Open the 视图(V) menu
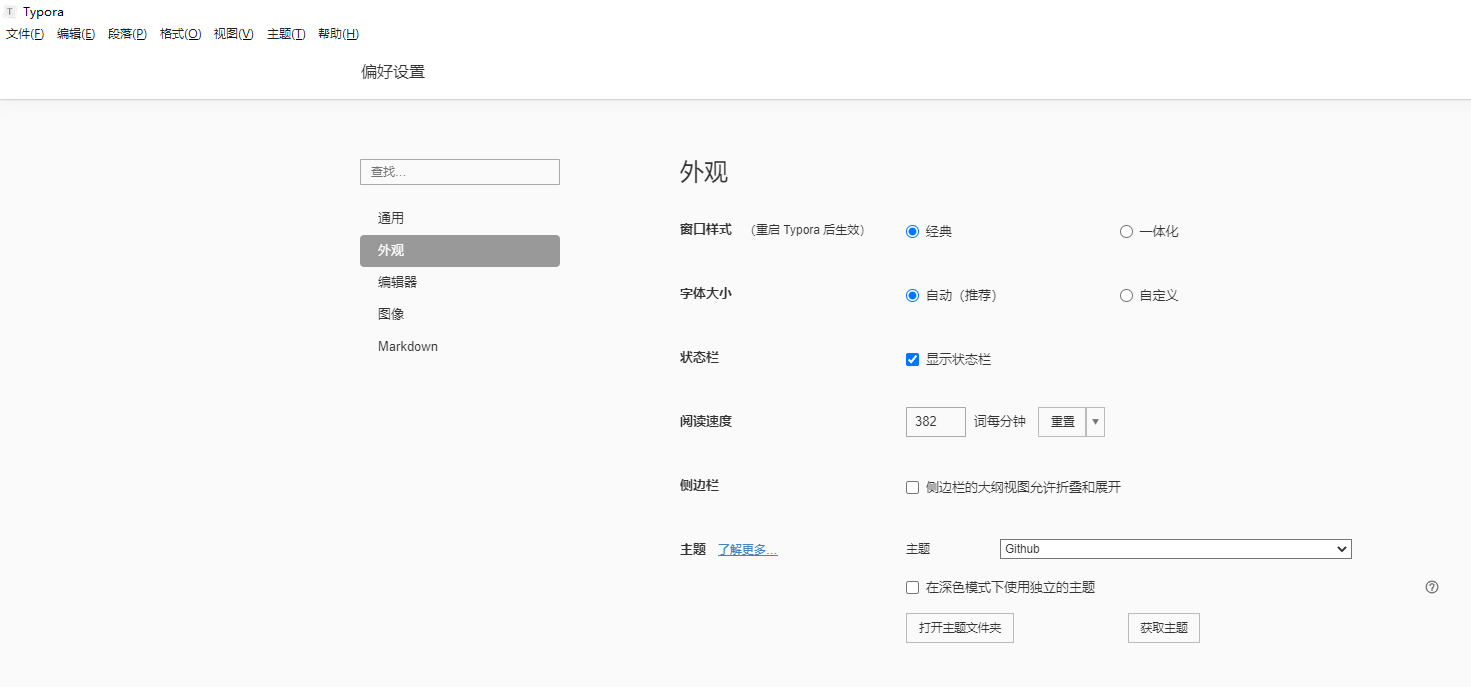Image resolution: width=1471 pixels, height=687 pixels. (x=233, y=34)
